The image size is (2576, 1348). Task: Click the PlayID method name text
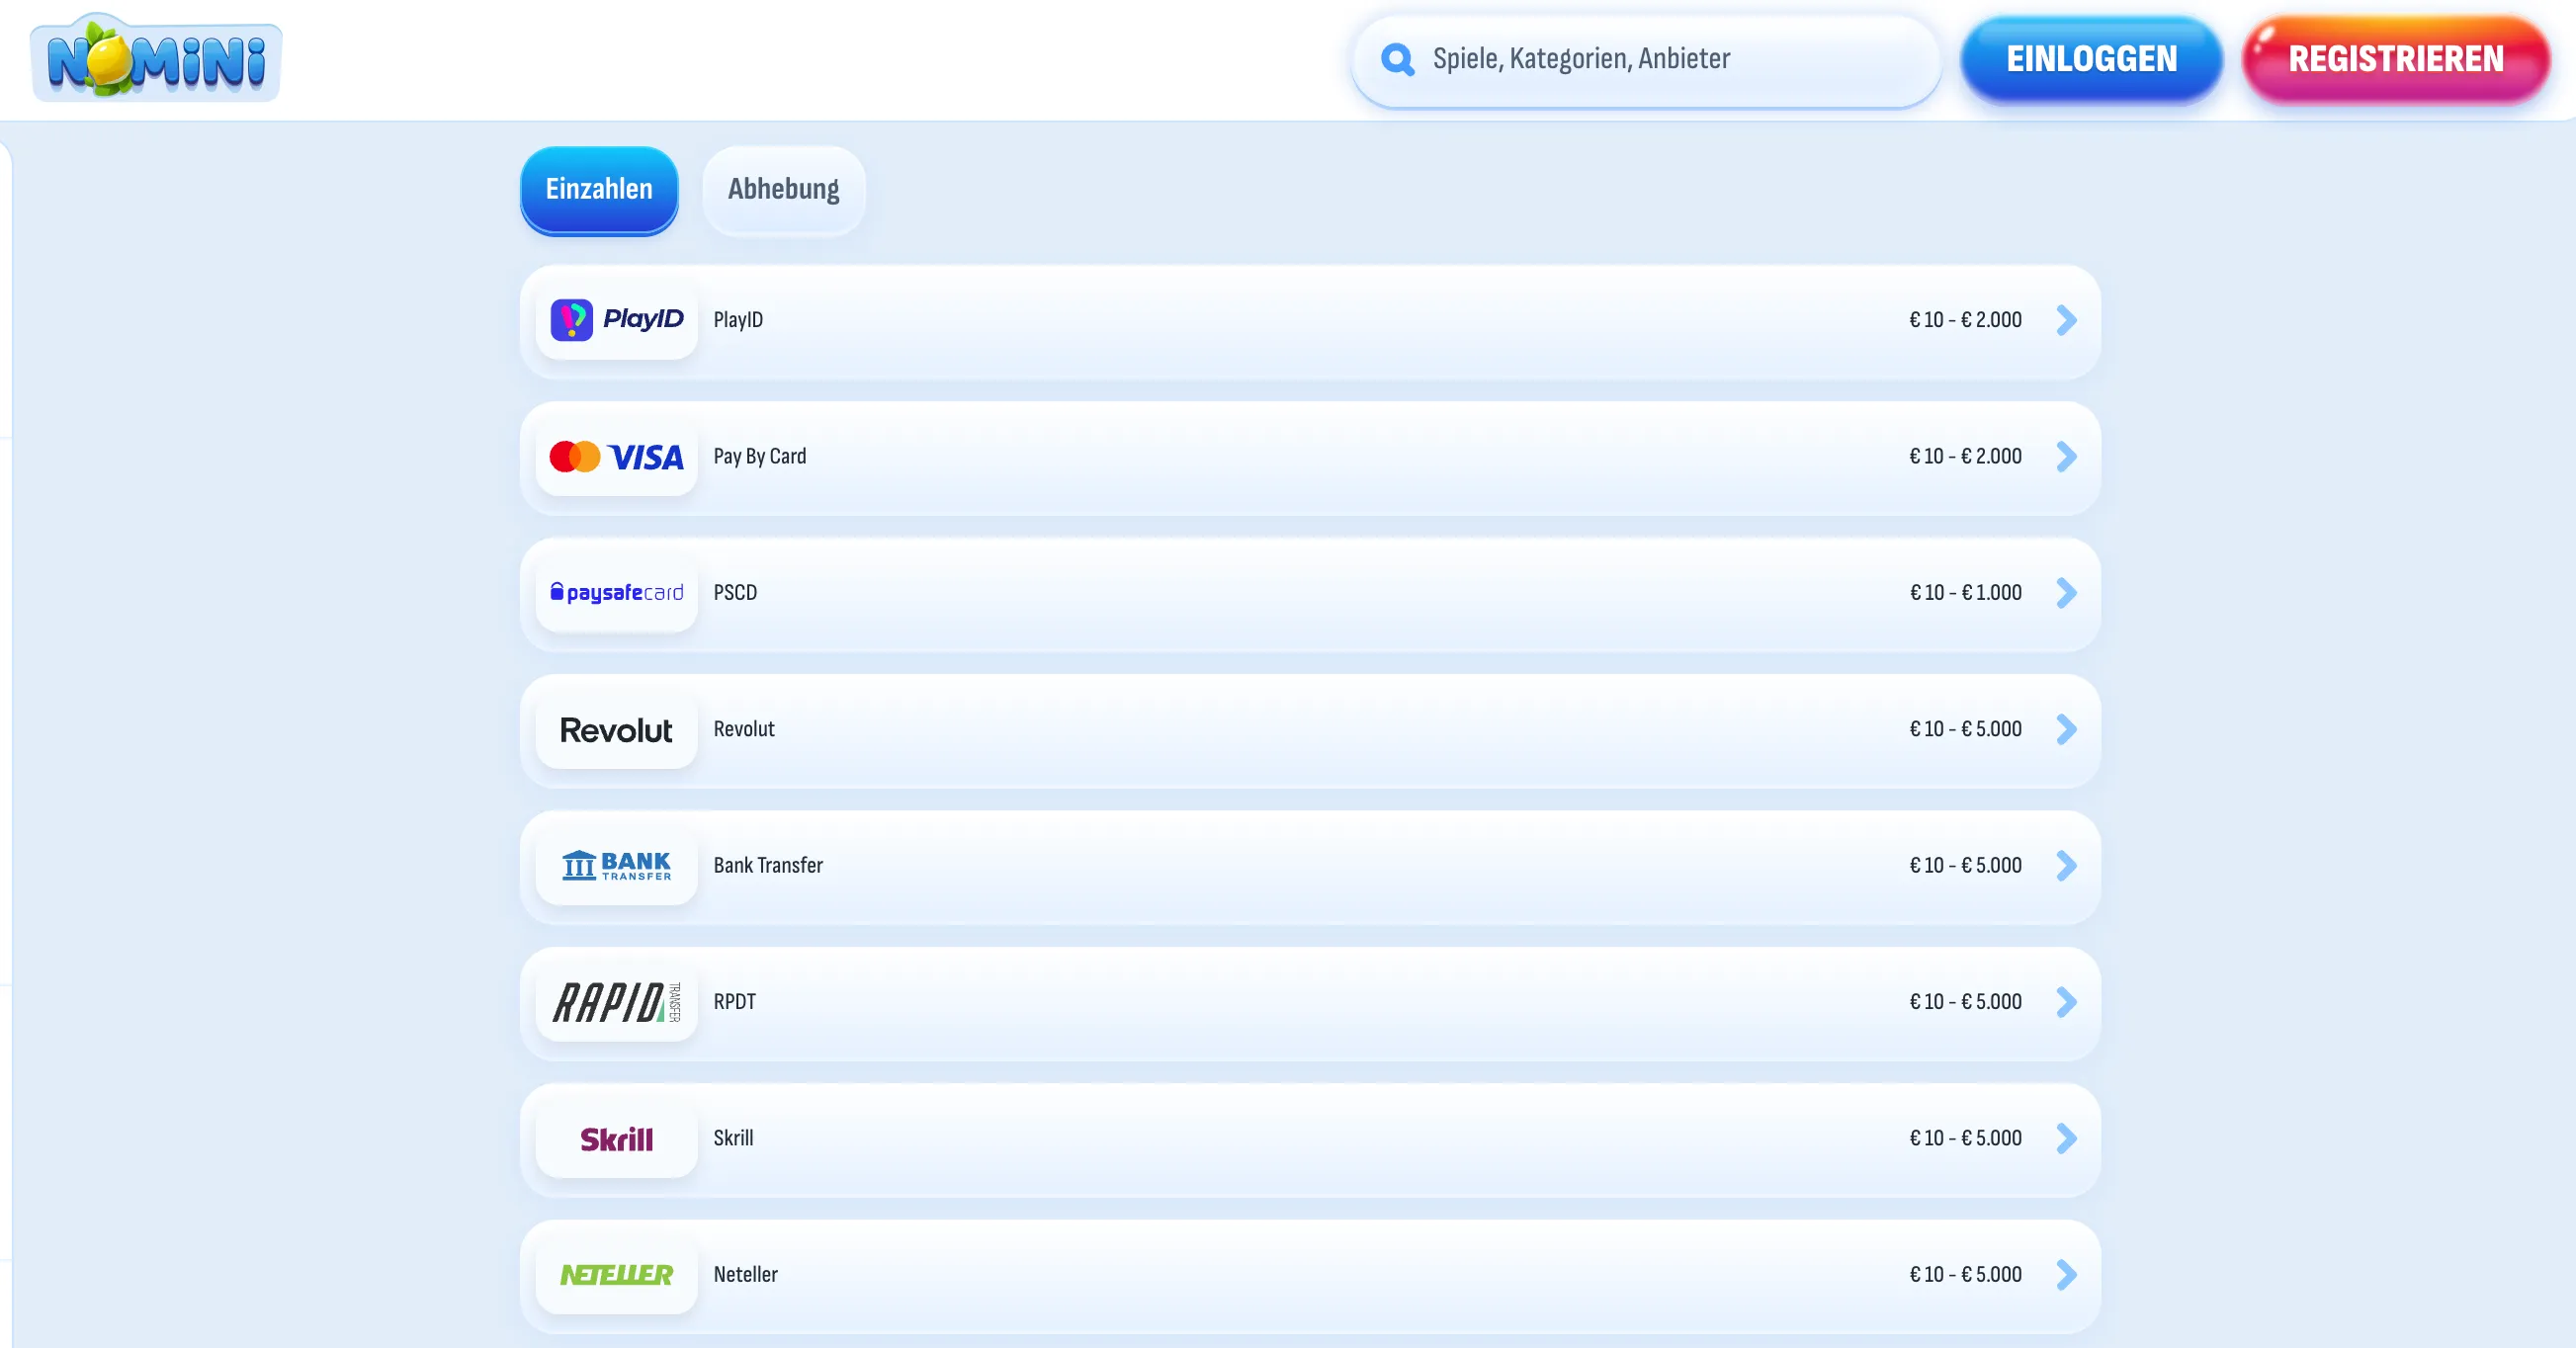click(738, 320)
